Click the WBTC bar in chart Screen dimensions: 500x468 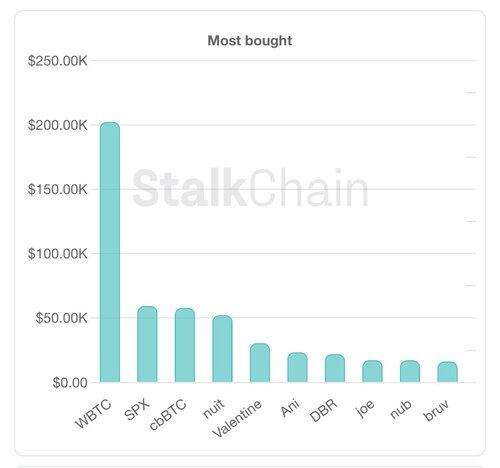point(110,252)
